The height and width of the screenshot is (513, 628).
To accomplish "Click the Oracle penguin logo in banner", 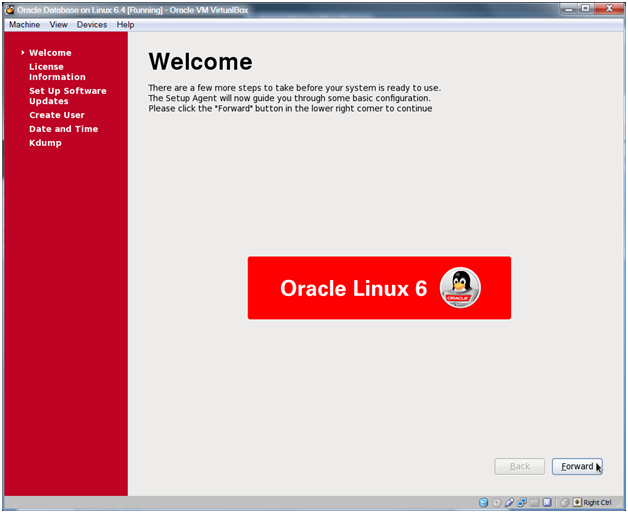I will coord(460,288).
